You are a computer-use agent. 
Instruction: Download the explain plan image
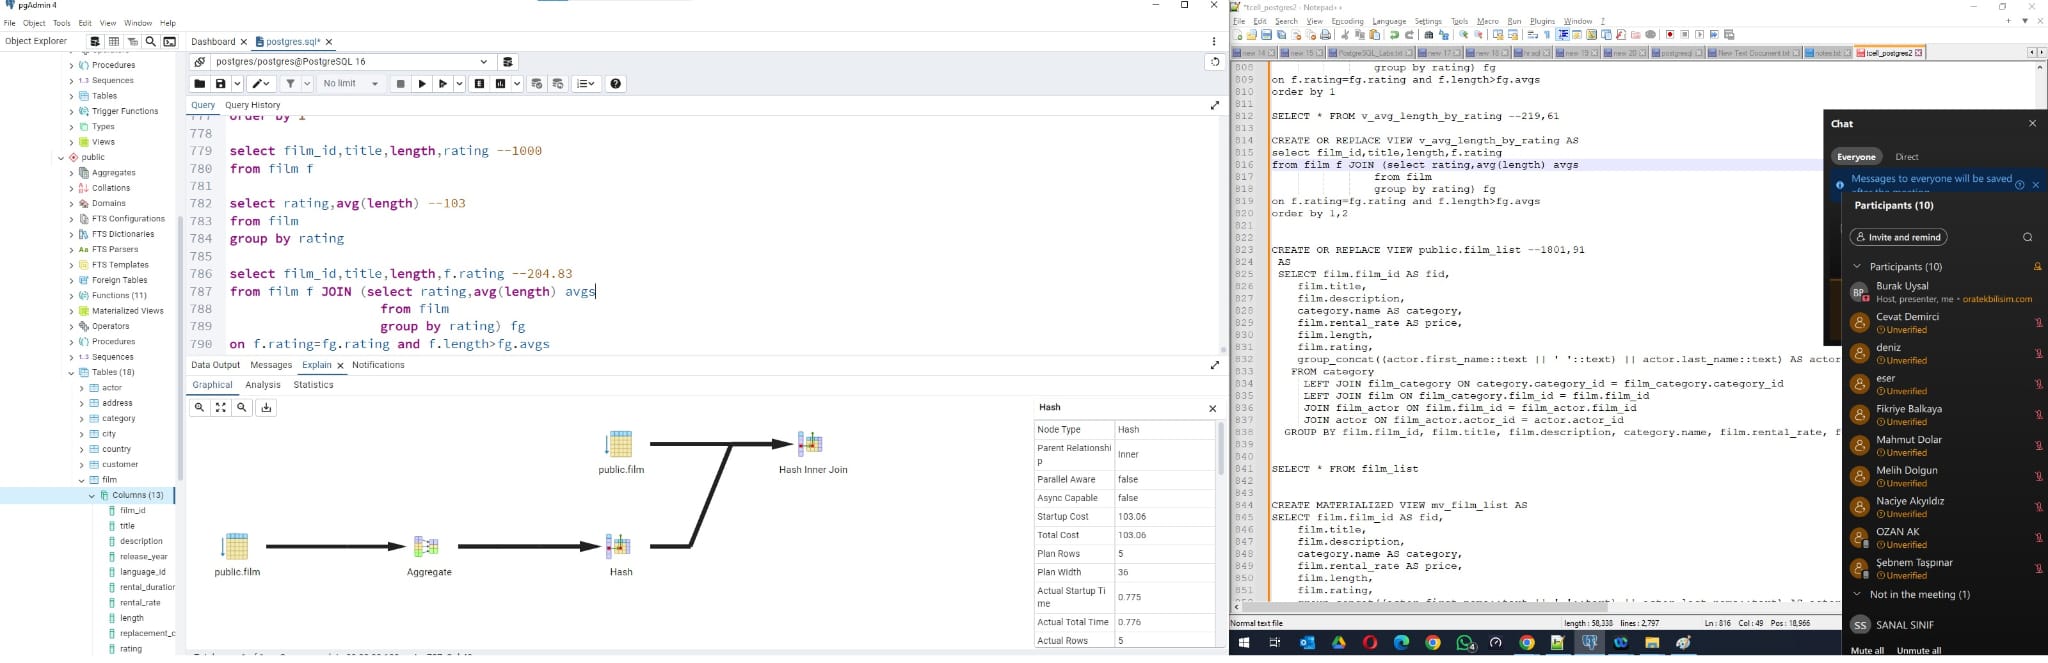point(266,407)
